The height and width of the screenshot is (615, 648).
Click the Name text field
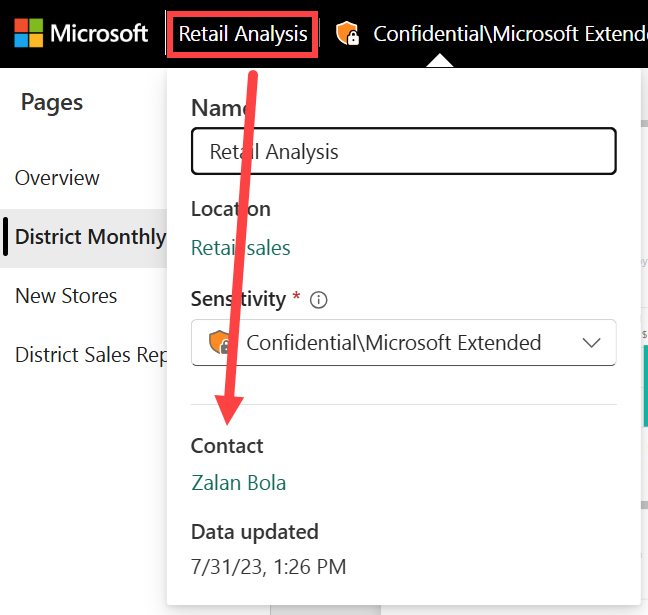pos(403,152)
